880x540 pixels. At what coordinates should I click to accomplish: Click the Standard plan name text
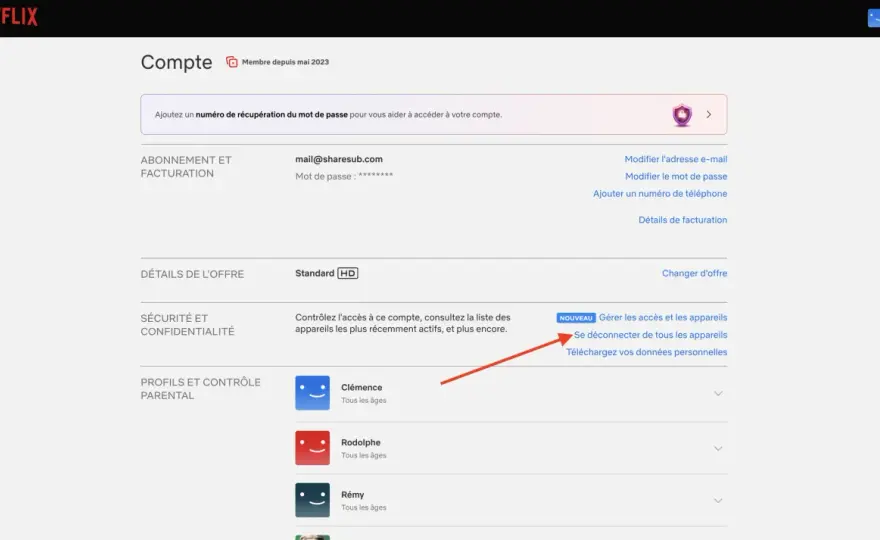click(315, 273)
